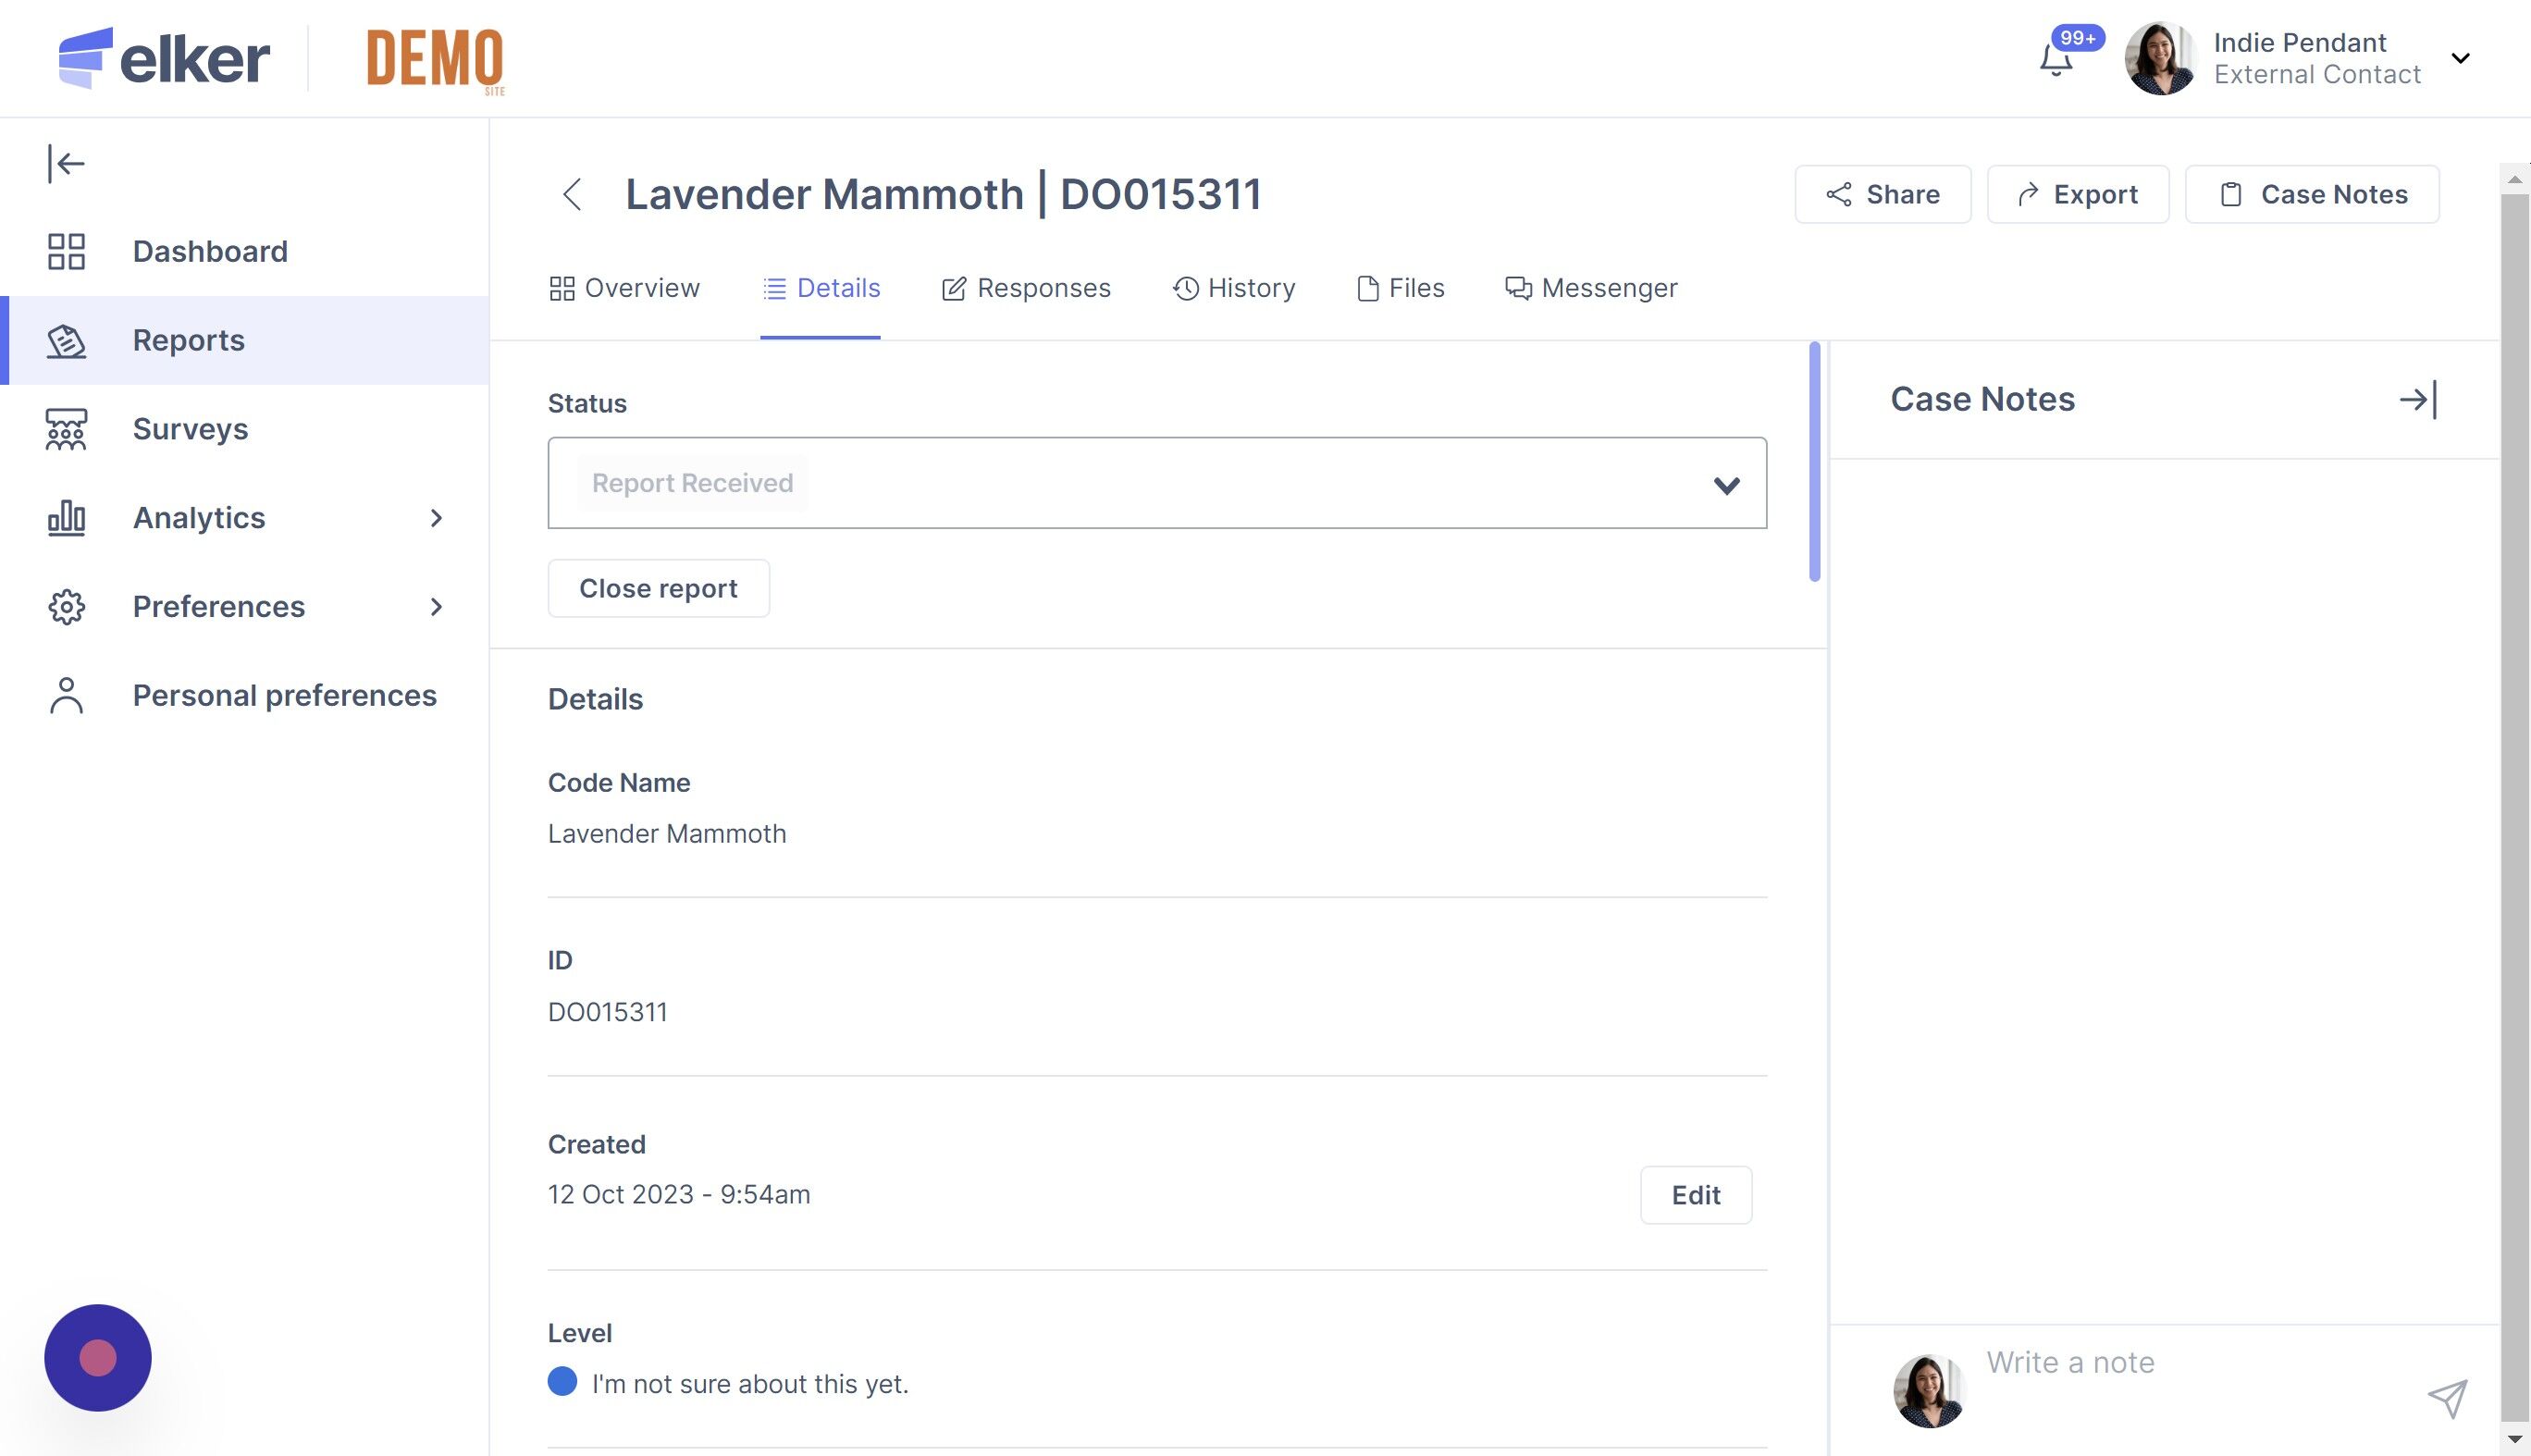
Task: Expand the Analytics submenu chevron
Action: [x=436, y=518]
